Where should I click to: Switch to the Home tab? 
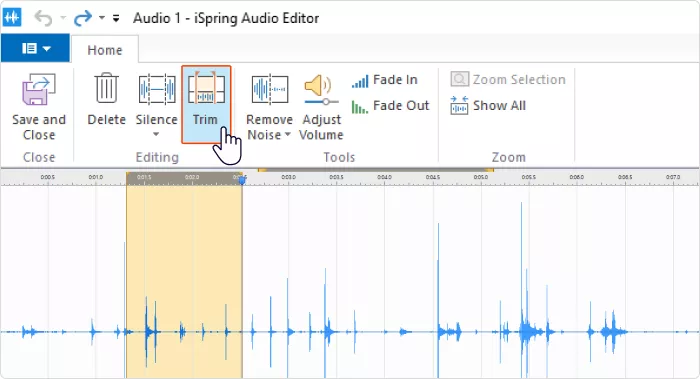click(105, 50)
